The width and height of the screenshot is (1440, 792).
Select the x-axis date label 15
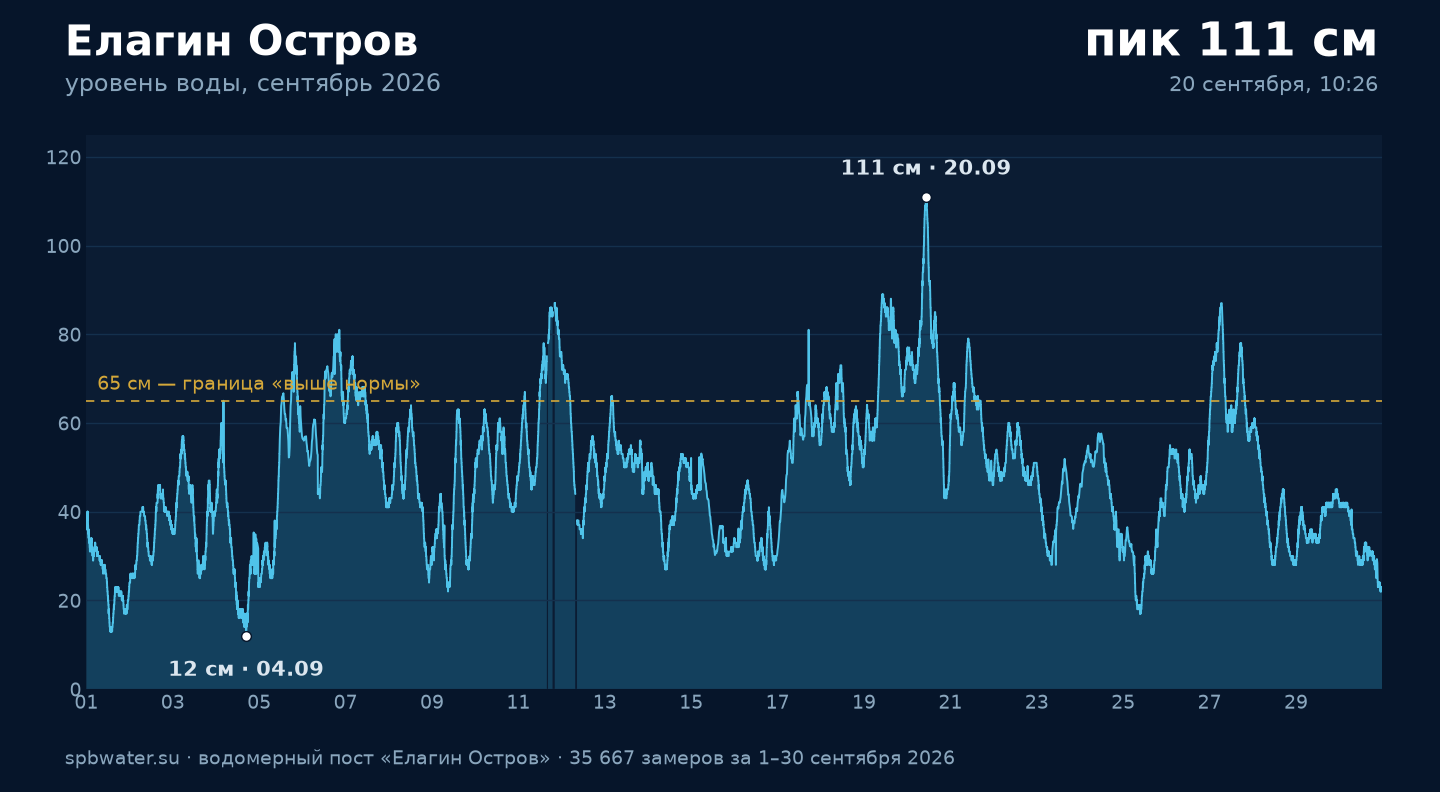691,702
